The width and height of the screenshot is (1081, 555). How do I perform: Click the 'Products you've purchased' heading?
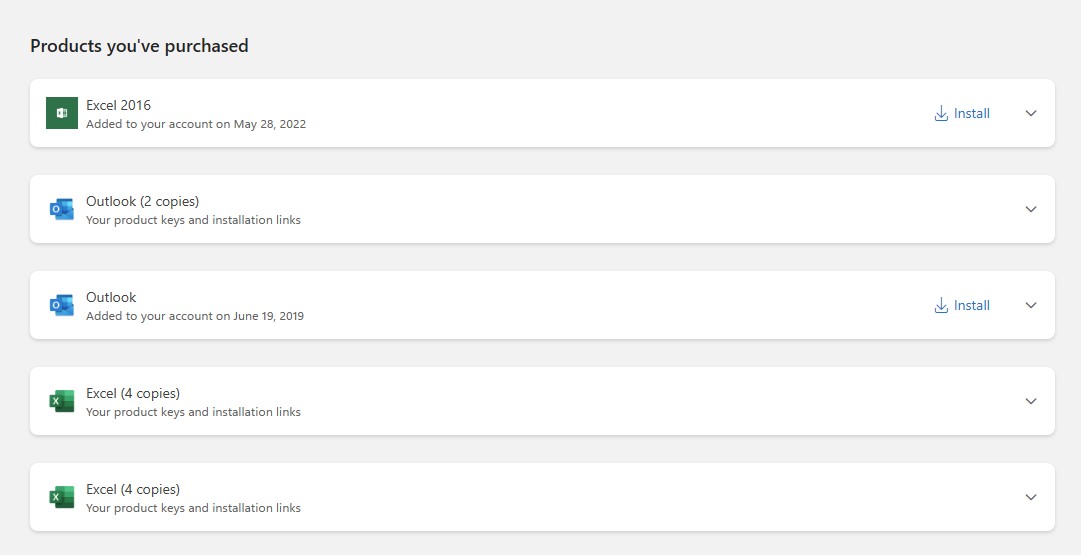[139, 46]
